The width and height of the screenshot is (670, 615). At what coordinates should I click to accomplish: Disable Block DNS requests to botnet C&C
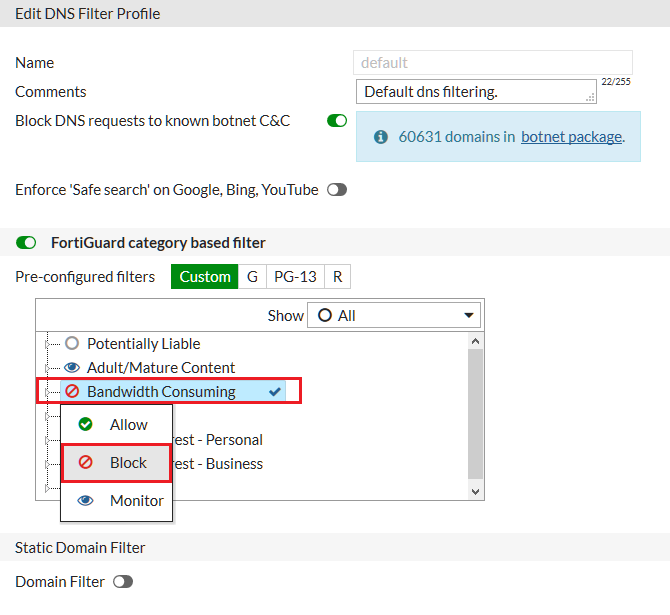tap(337, 121)
